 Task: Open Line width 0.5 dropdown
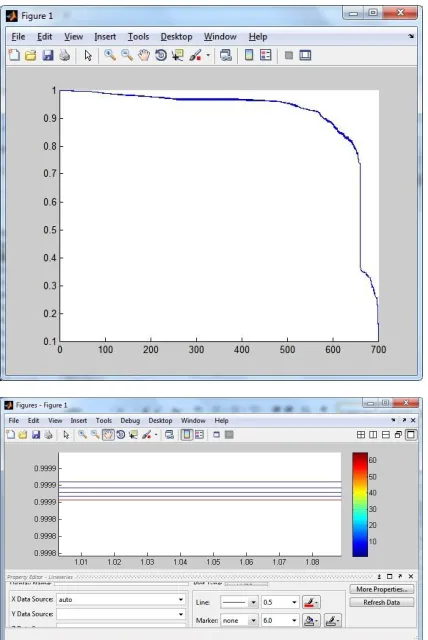coord(294,602)
